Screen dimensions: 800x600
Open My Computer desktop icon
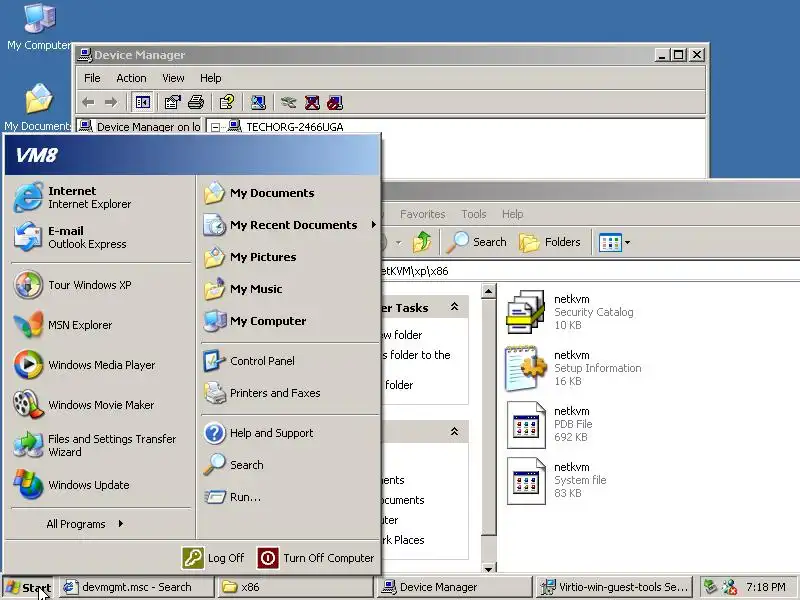point(39,27)
